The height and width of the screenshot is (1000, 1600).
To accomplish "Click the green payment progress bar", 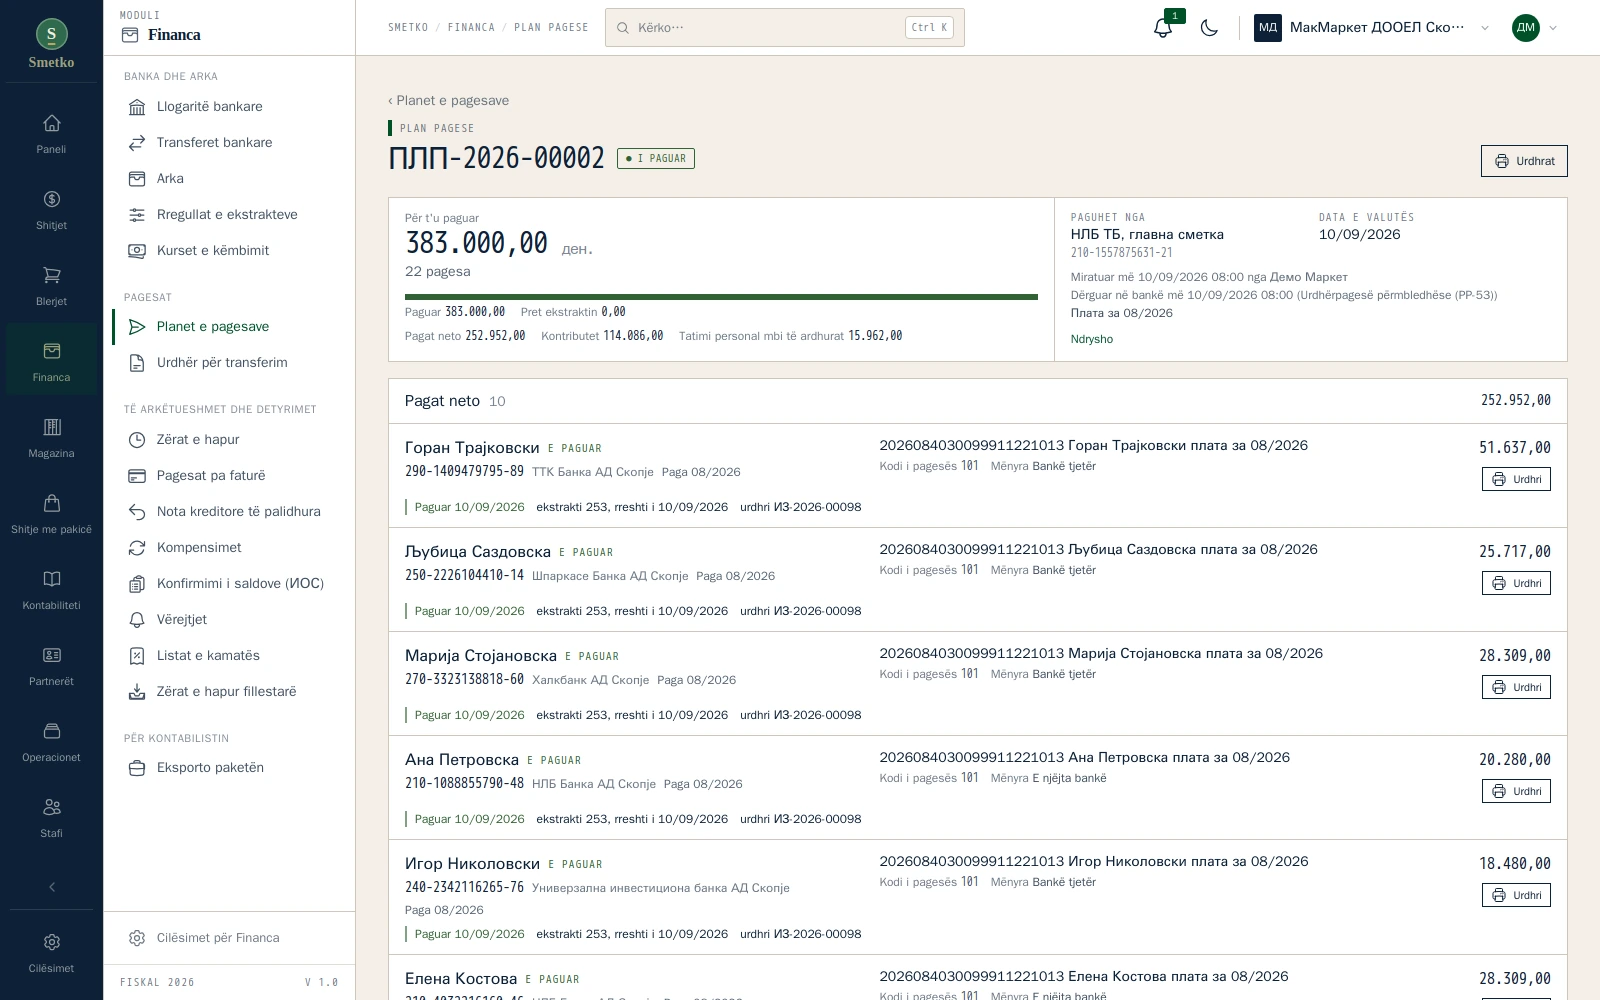I will [x=721, y=297].
